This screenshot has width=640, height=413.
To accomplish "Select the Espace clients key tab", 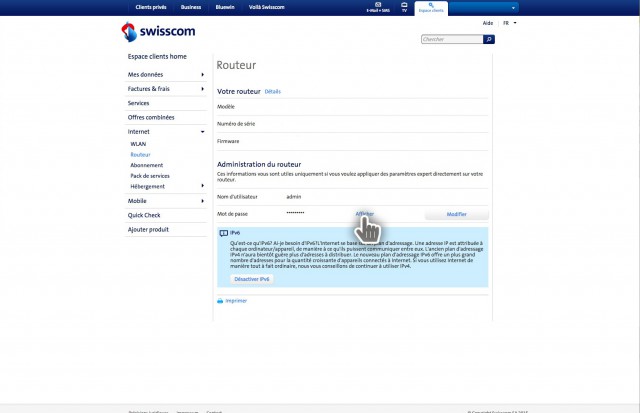I will [x=431, y=8].
